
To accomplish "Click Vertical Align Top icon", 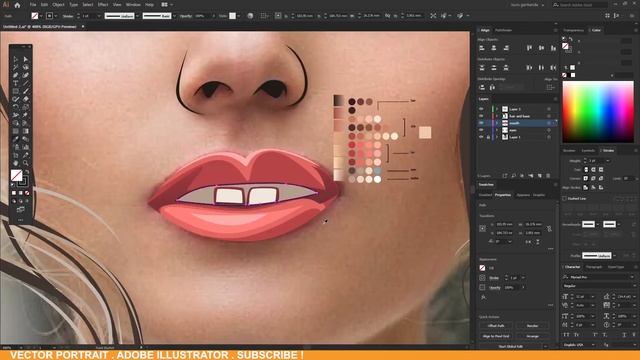I will (529, 48).
